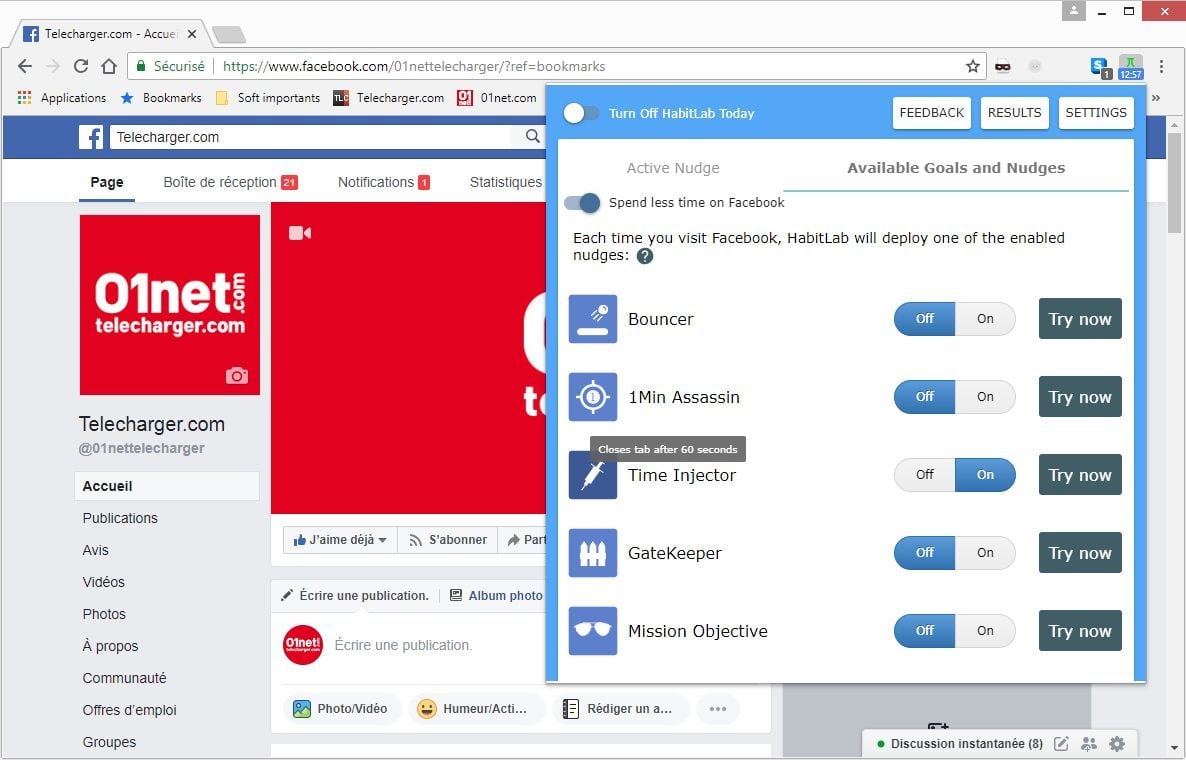1186x760 pixels.
Task: Switch Bouncer nudge to On
Action: point(985,319)
